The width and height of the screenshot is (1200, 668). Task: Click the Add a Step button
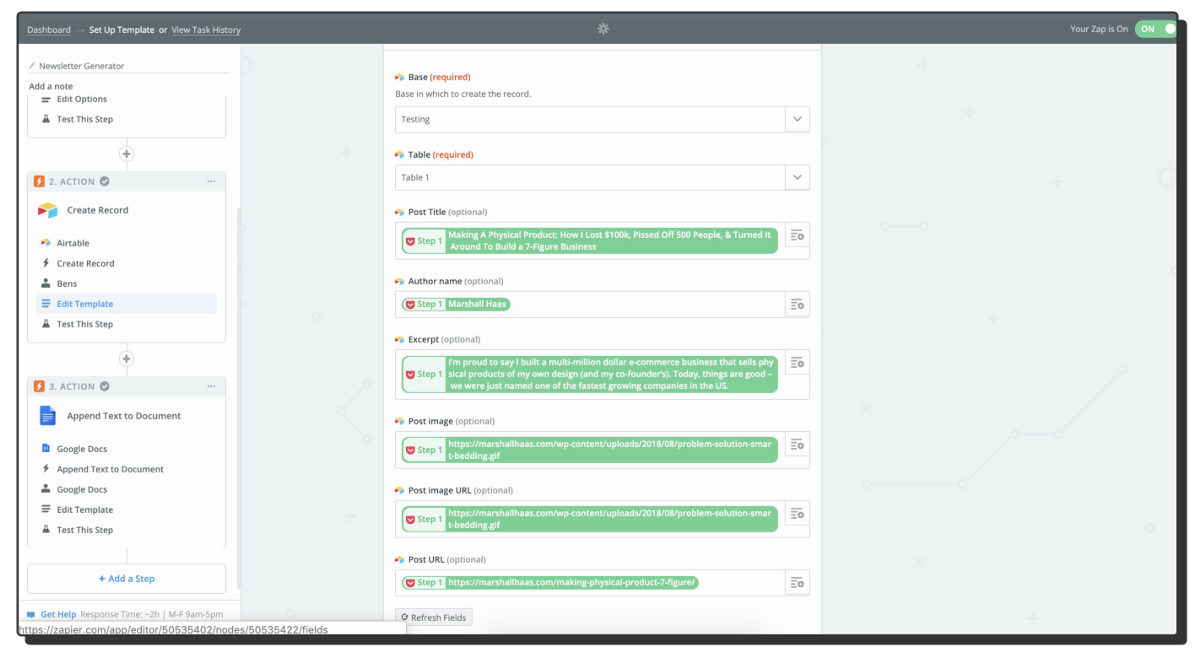click(126, 578)
